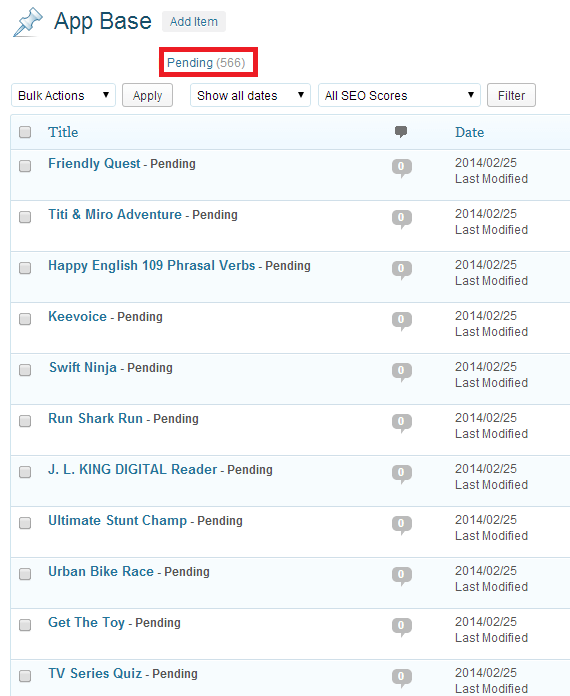Expand the All SEO Scores dropdown
Screen dimensions: 570x696
click(x=399, y=95)
